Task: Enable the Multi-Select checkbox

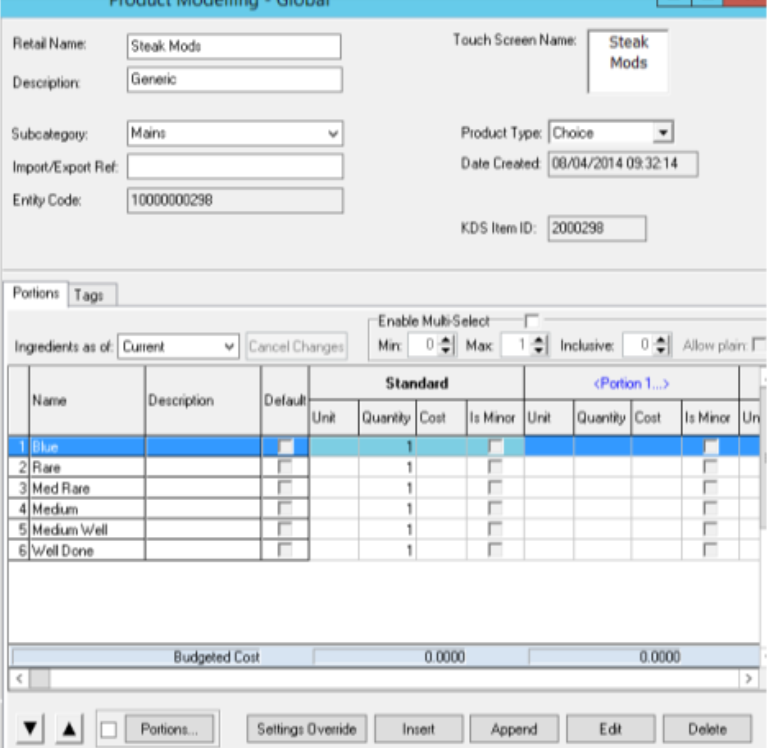Action: point(532,320)
